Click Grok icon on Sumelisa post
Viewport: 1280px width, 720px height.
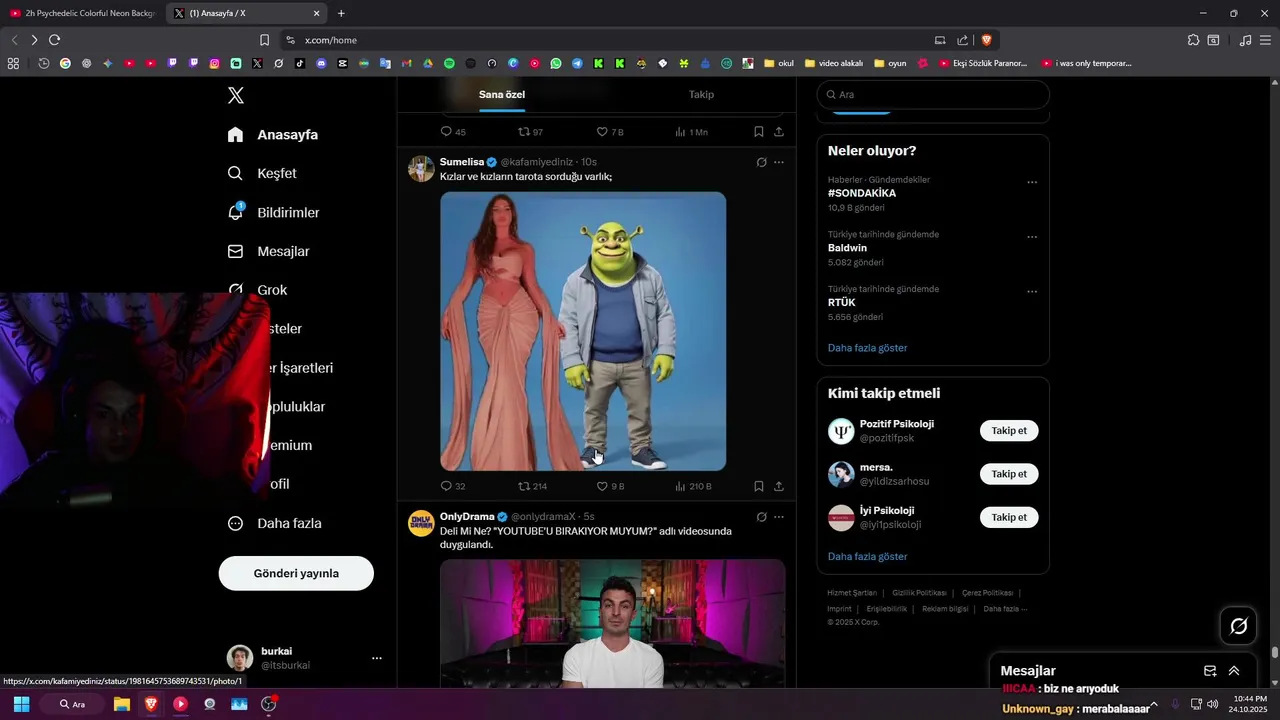761,162
